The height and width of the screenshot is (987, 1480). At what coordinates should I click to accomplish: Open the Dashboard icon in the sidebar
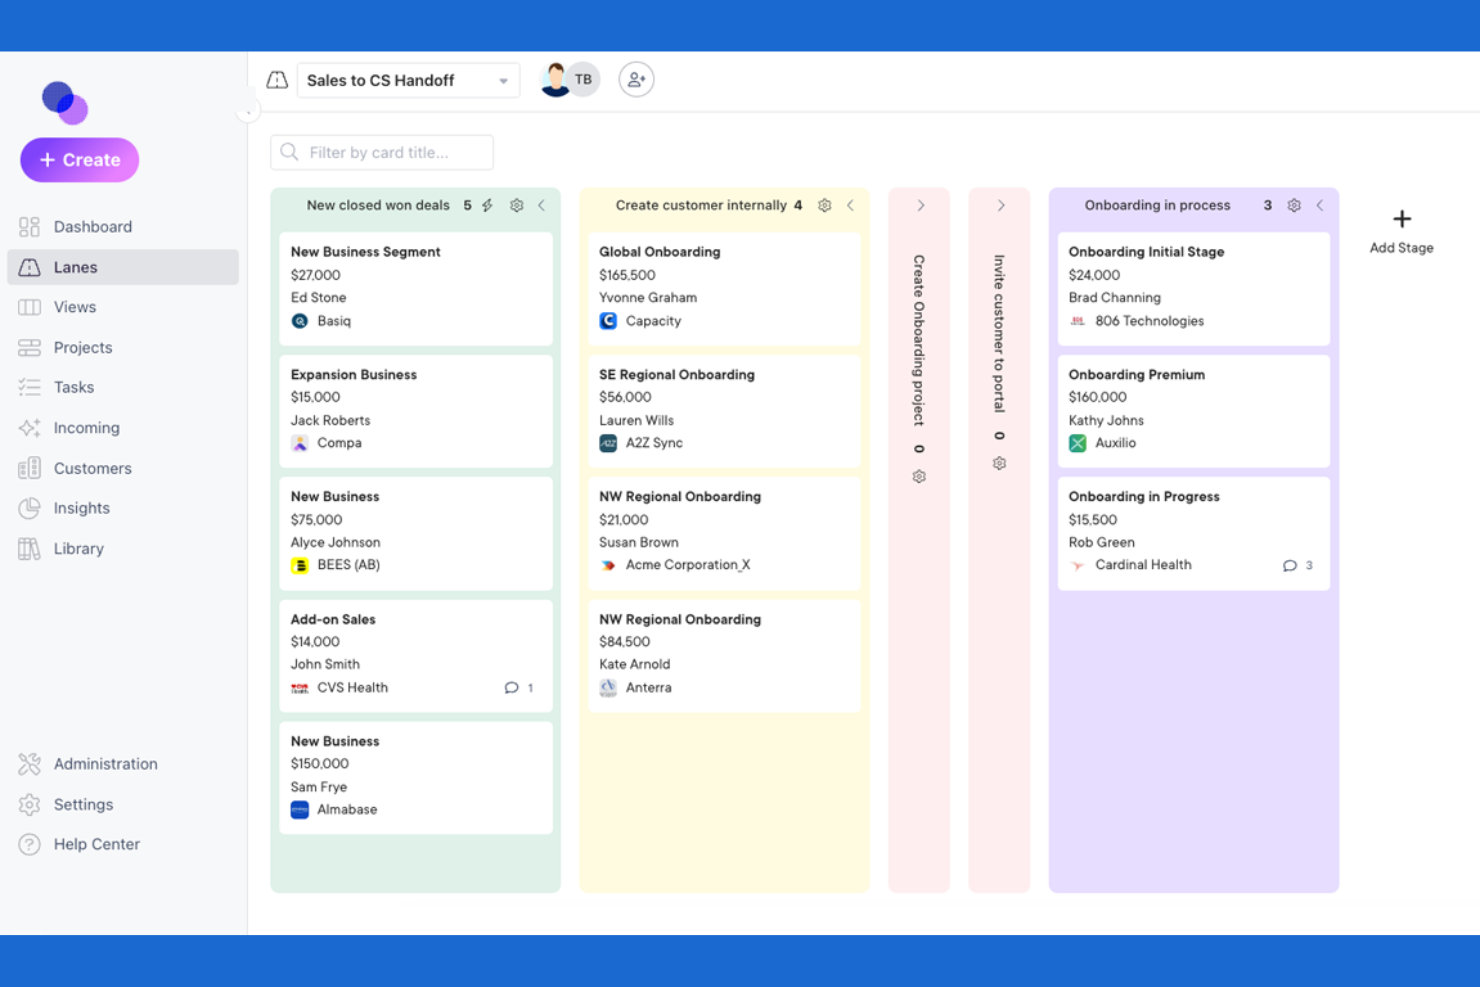[x=29, y=226]
